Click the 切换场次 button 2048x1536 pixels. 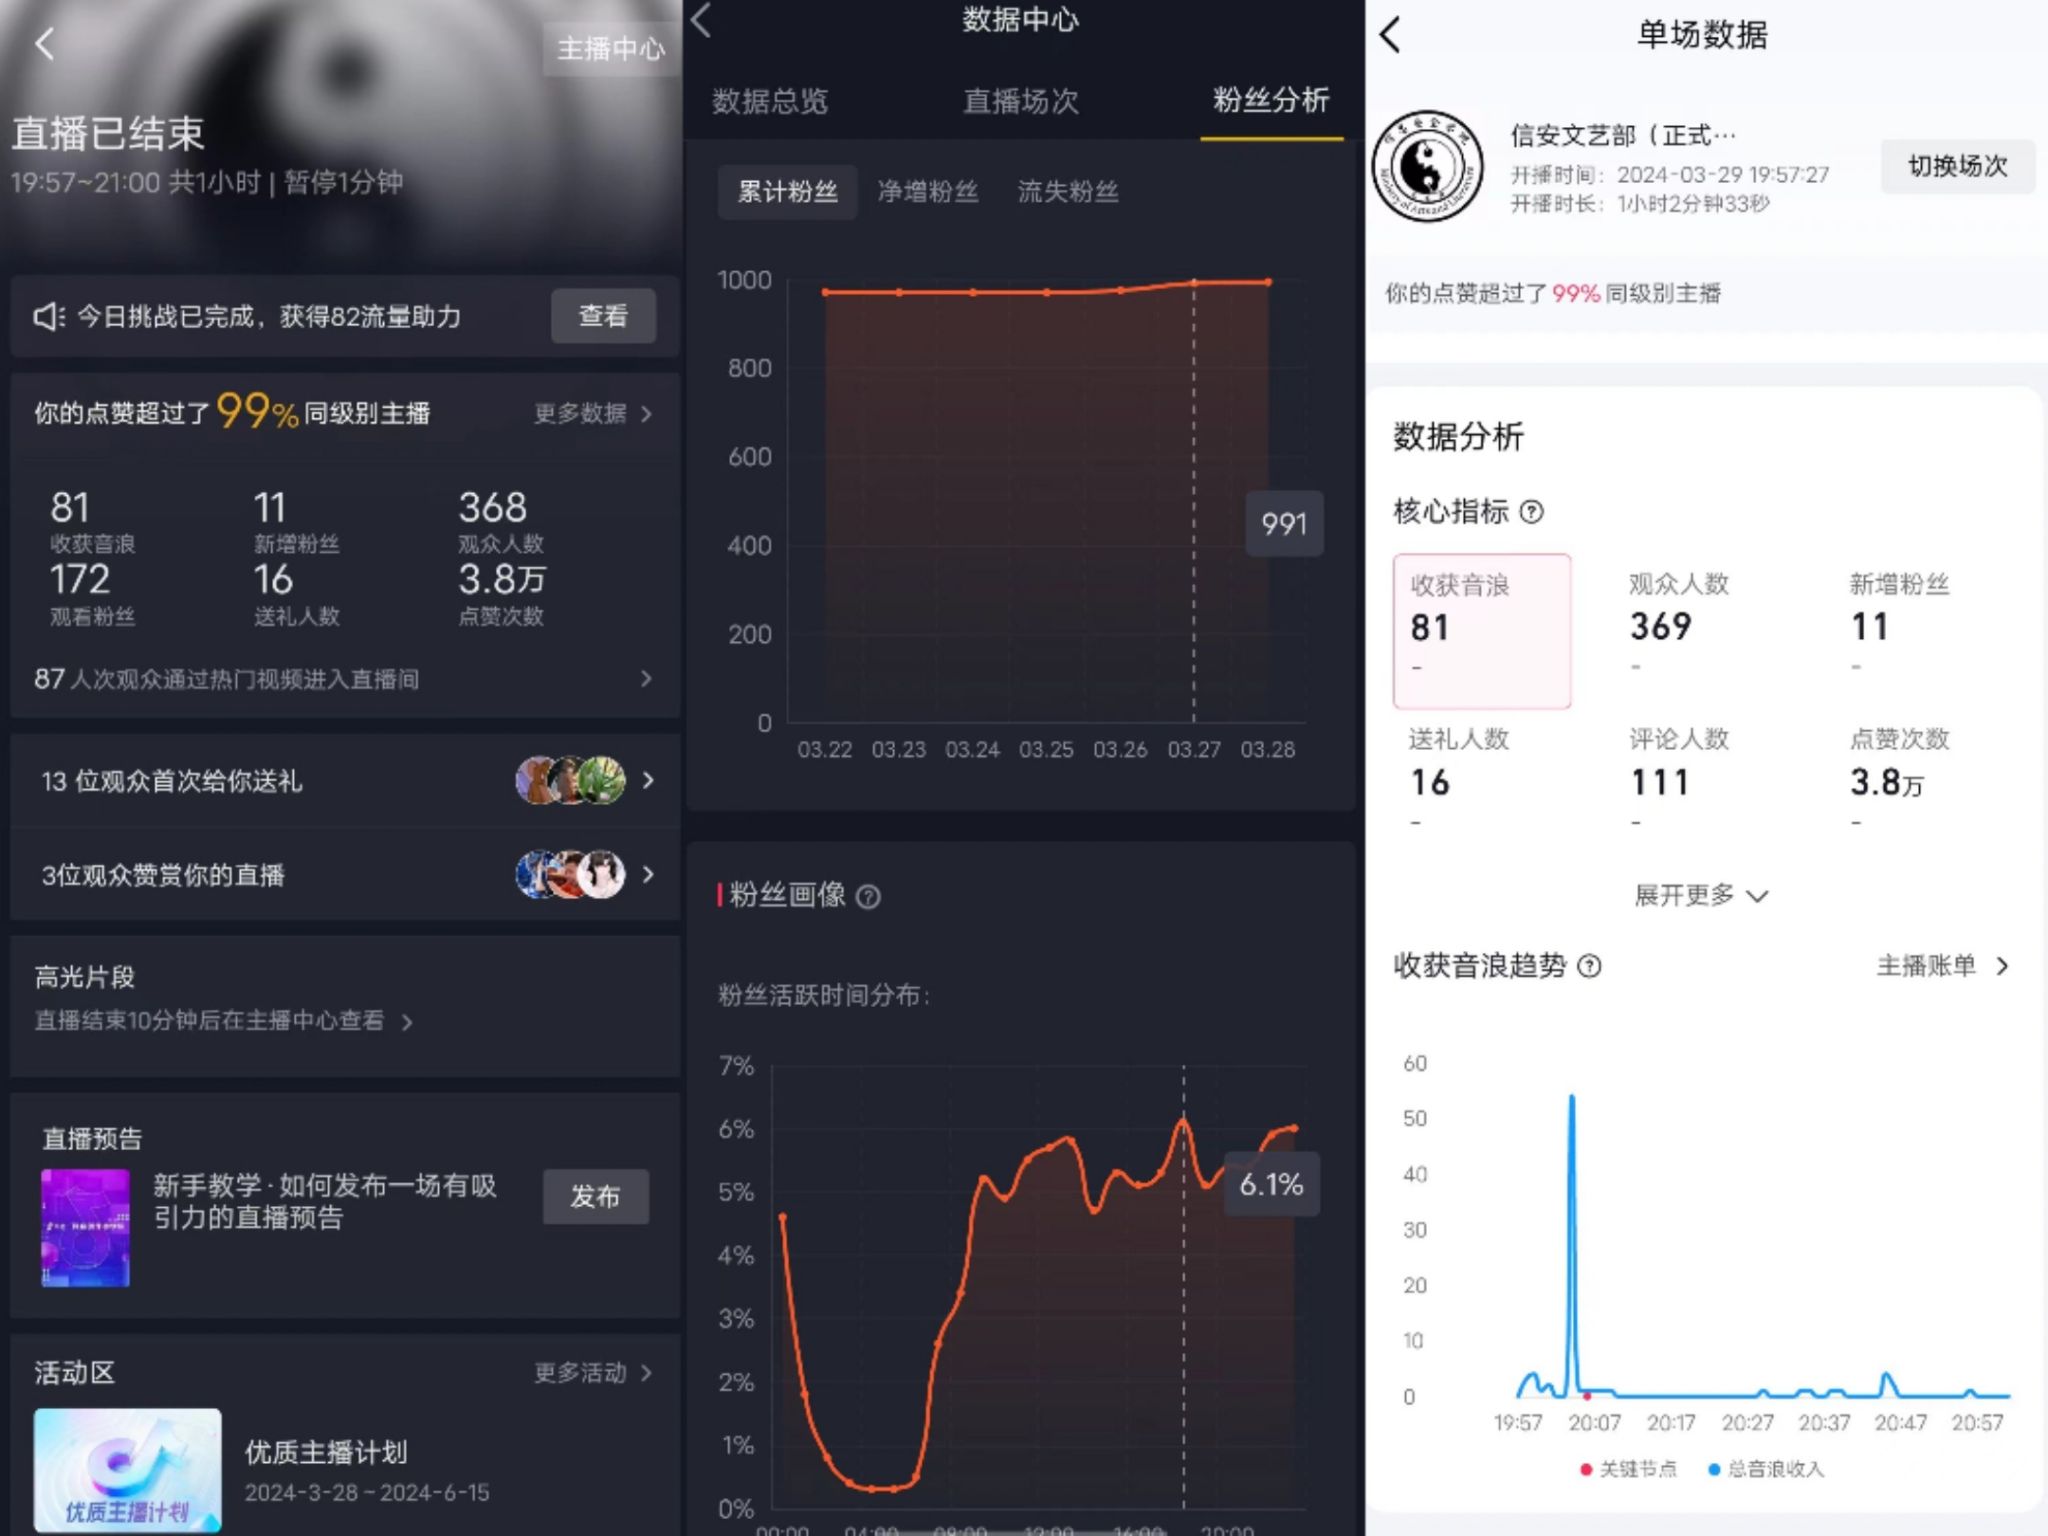[x=1957, y=166]
